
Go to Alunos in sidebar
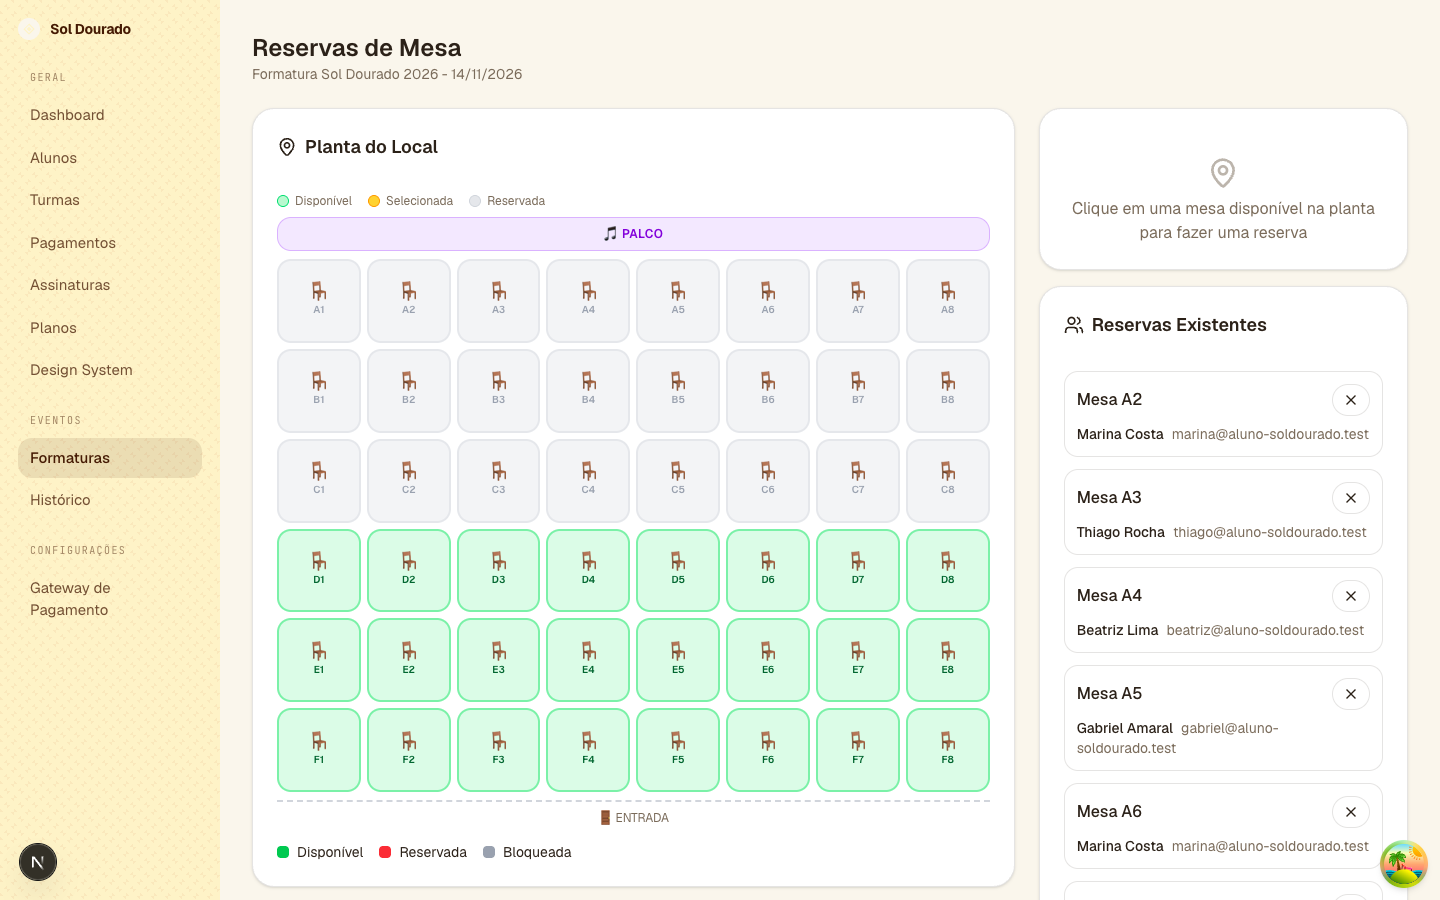110,158
